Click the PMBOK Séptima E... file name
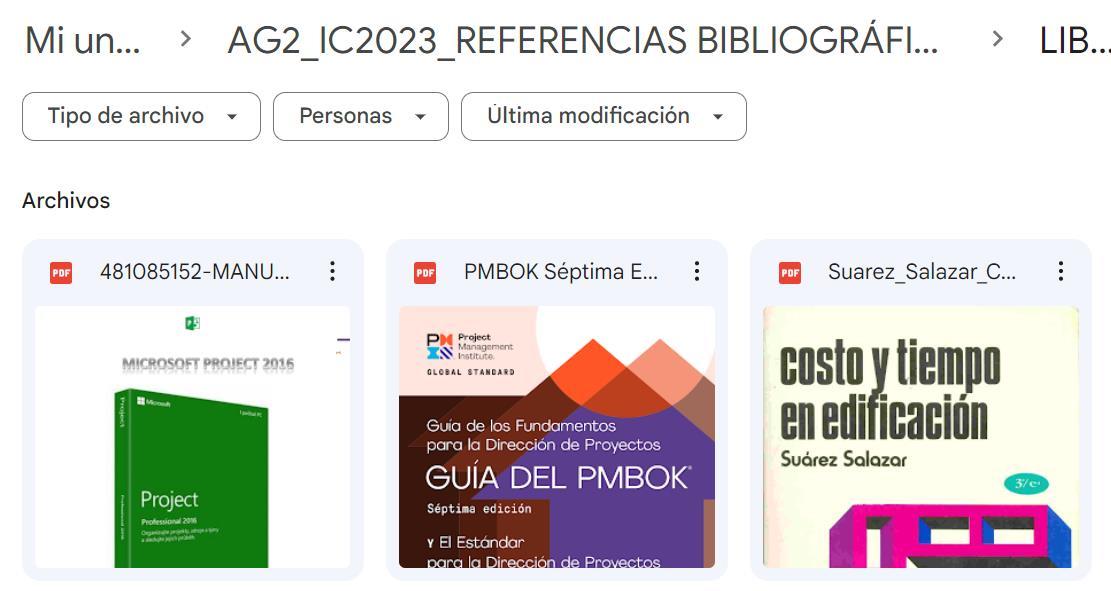Image resolution: width=1111 pixels, height=591 pixels. pyautogui.click(x=561, y=272)
